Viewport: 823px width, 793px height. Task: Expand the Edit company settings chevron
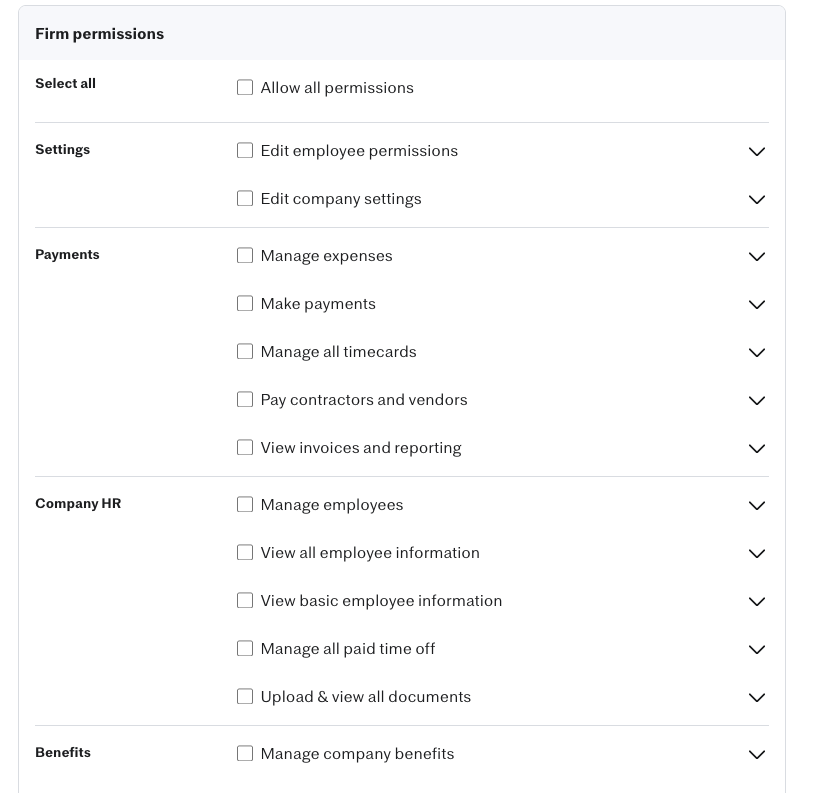[756, 199]
